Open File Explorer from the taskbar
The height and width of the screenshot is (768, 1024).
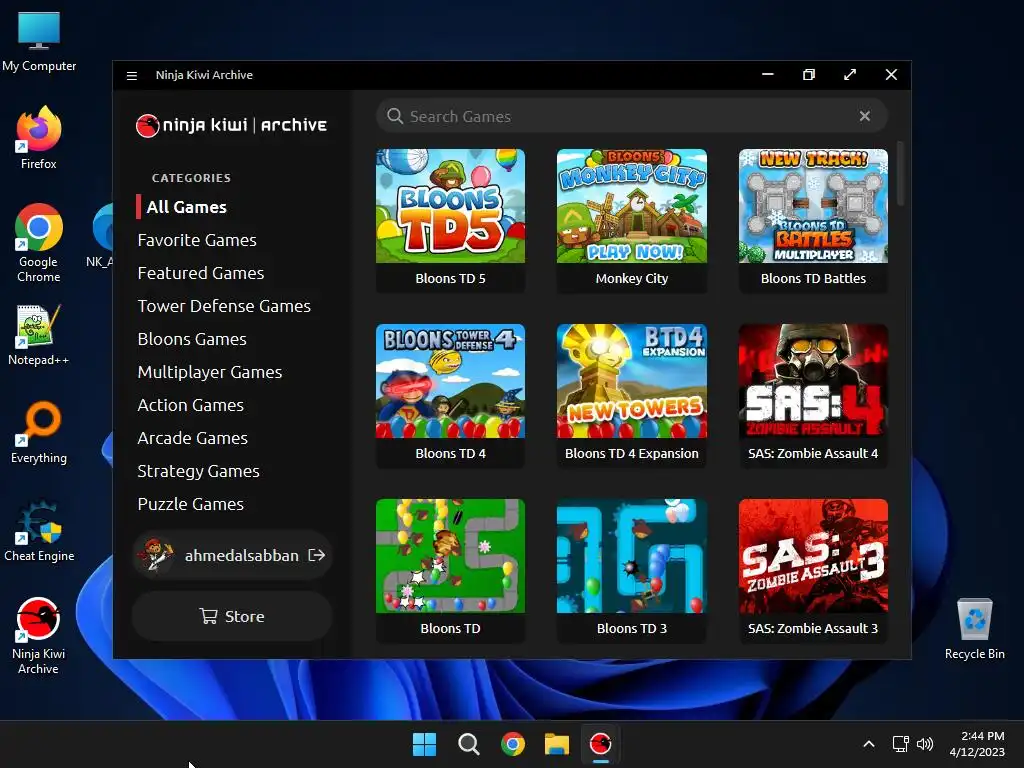click(x=556, y=744)
